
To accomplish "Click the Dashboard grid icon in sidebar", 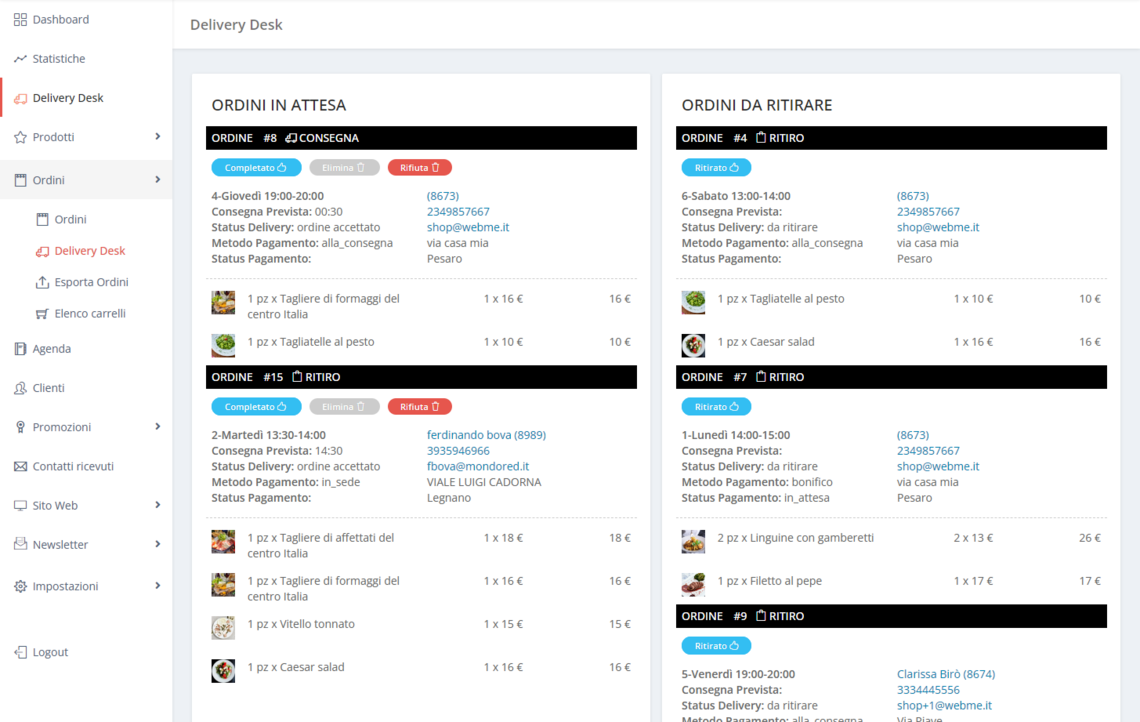I will pyautogui.click(x=20, y=20).
